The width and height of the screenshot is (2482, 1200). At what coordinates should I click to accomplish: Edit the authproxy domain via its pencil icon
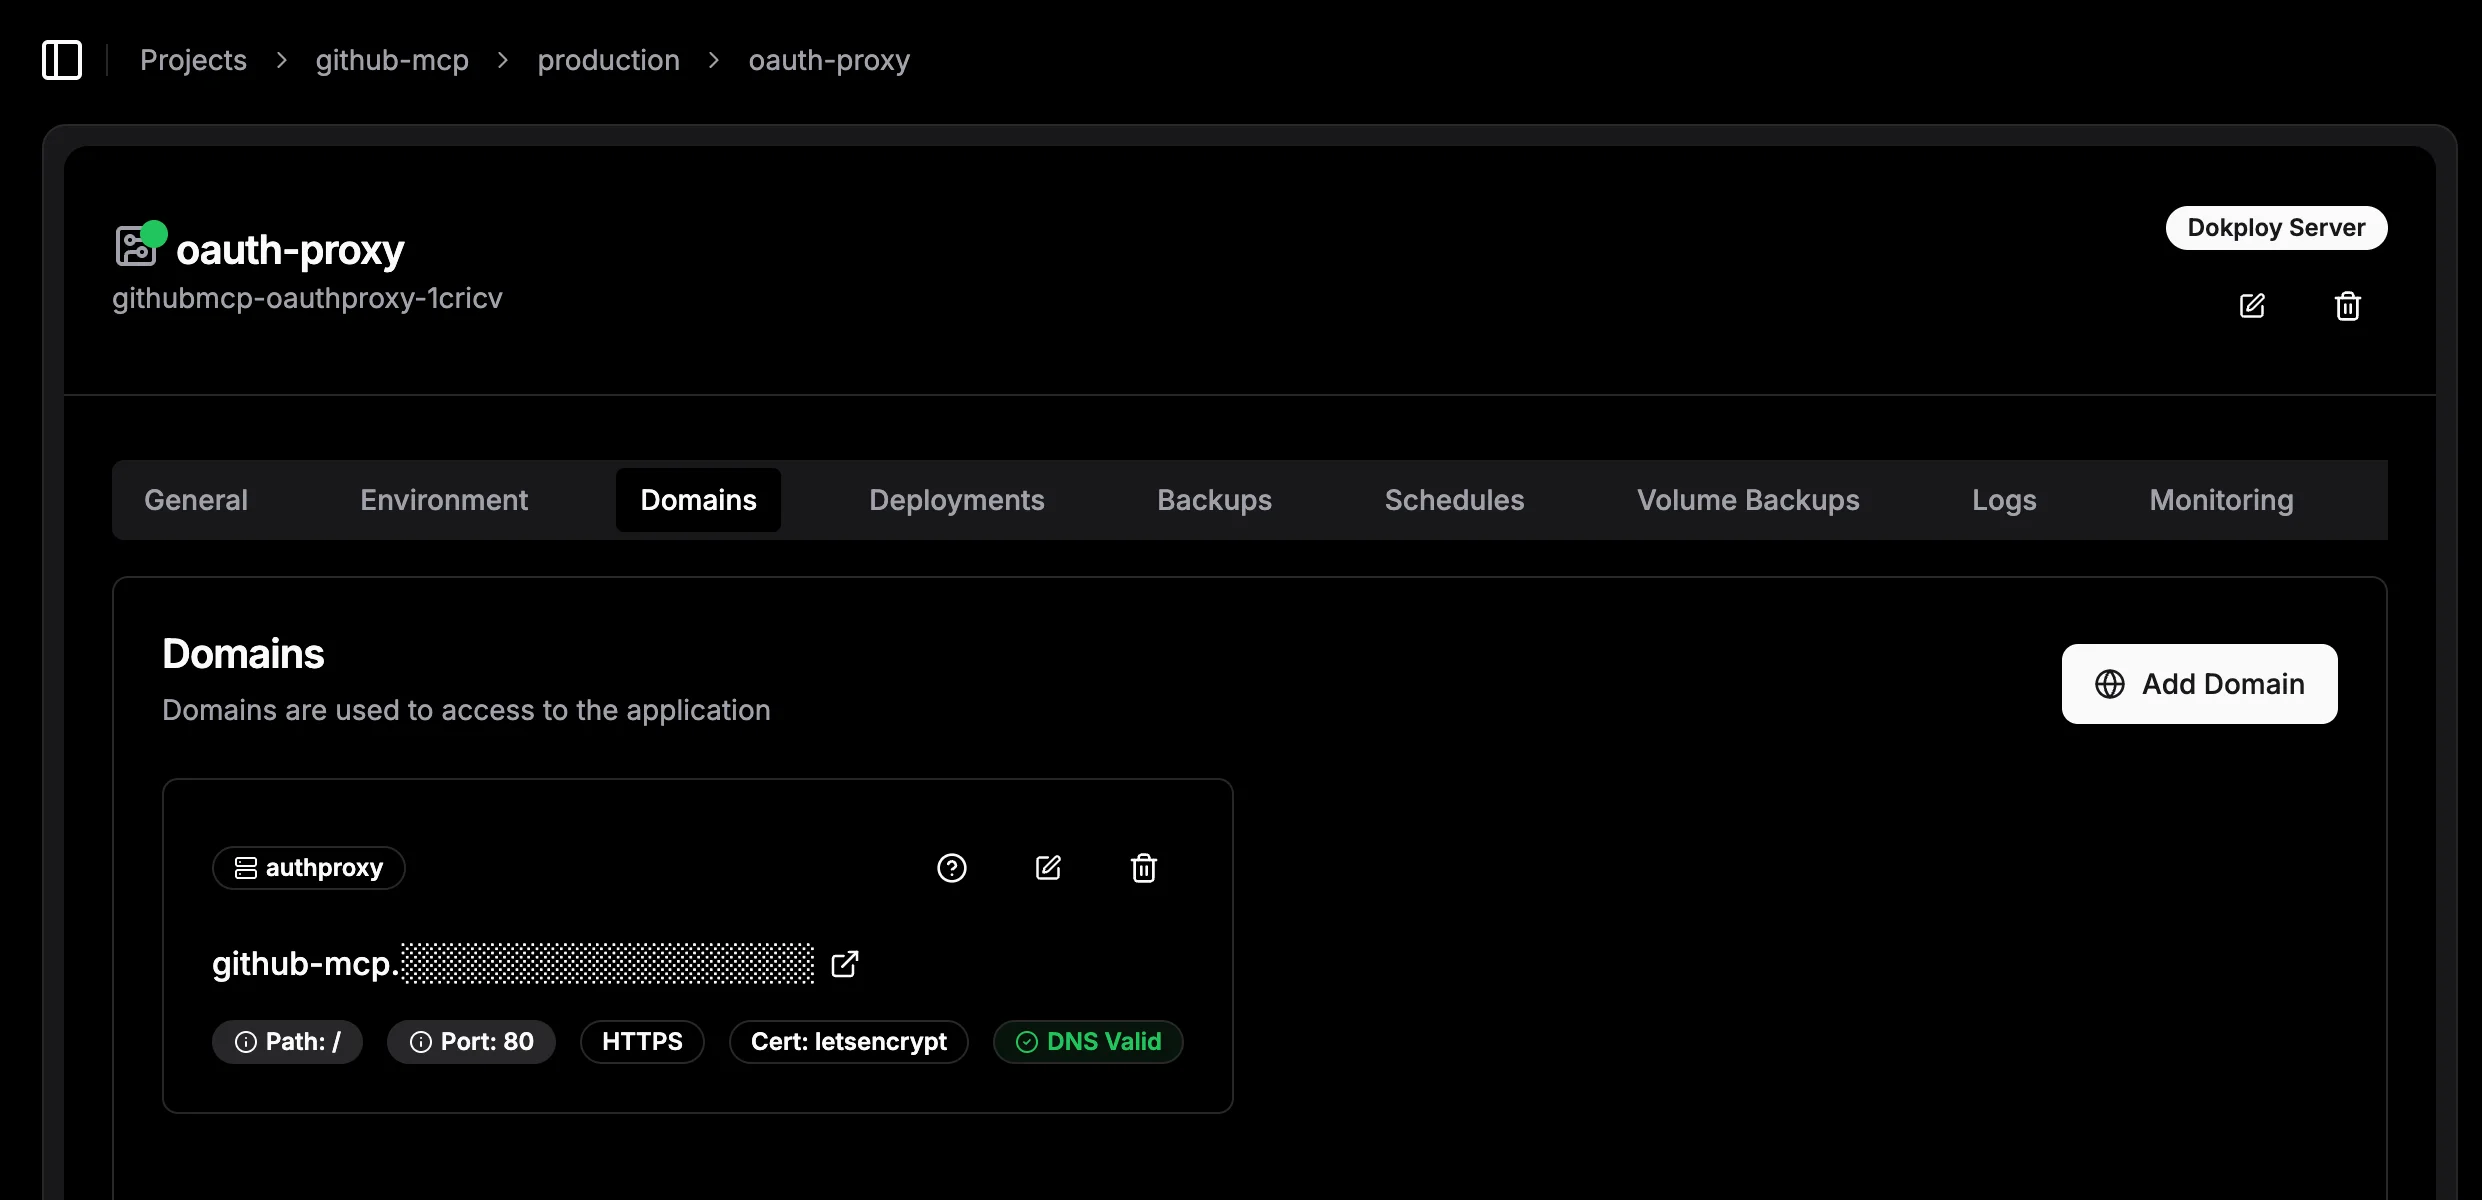coord(1048,867)
